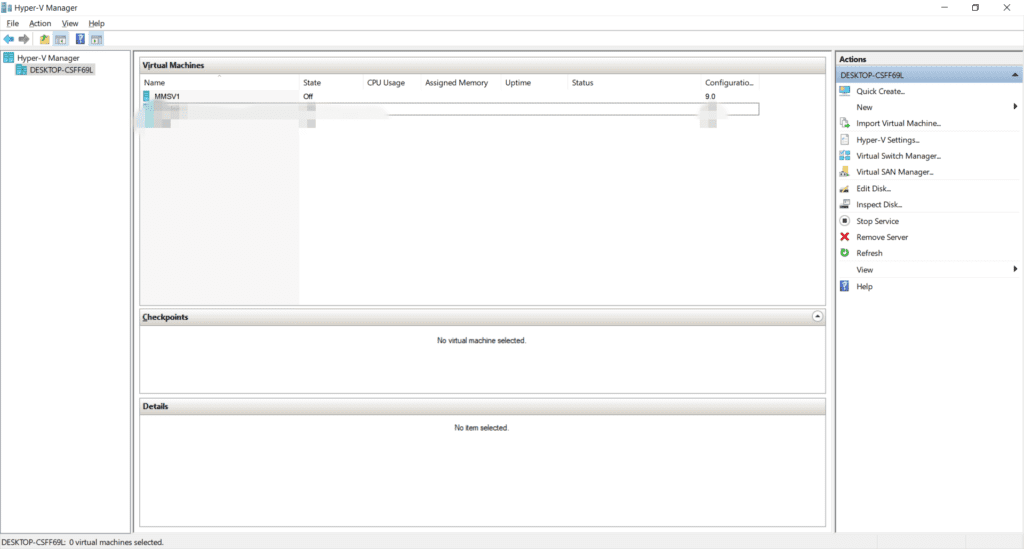Screen dimensions: 1024x549
Task: Click Quick Create in the Actions pane
Action: coord(880,91)
